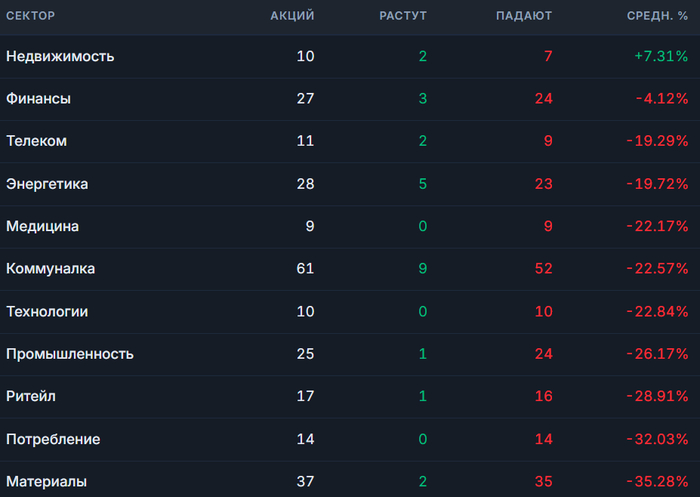Viewport: 700px width, 497px height.
Task: Sort by the ПАДАЮТ column header
Action: coord(524,16)
